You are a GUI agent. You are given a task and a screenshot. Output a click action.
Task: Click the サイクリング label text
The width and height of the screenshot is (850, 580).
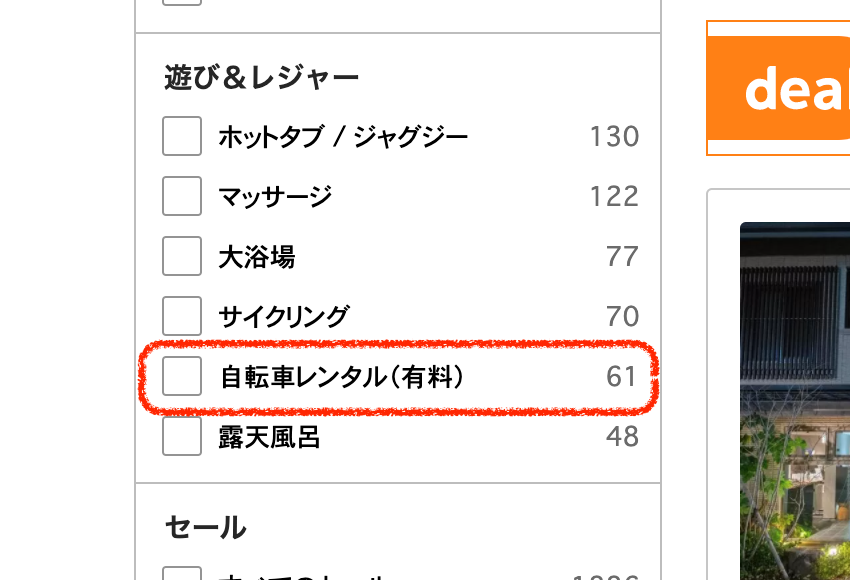[284, 317]
